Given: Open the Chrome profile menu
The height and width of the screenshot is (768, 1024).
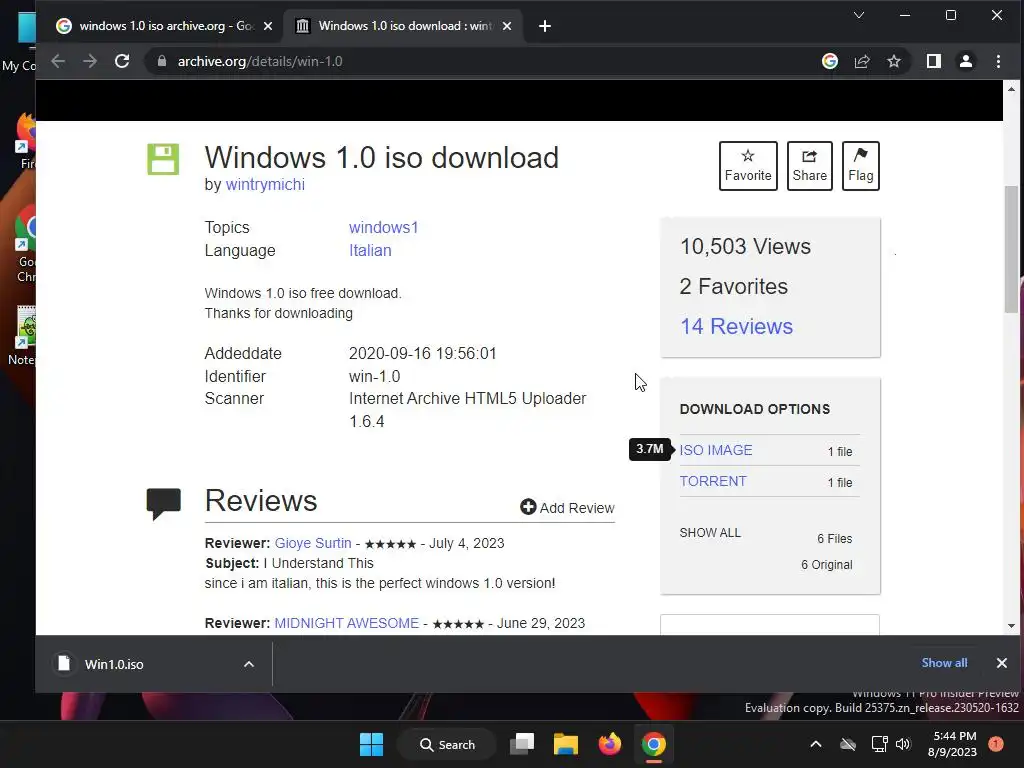Looking at the screenshot, I should coord(966,61).
